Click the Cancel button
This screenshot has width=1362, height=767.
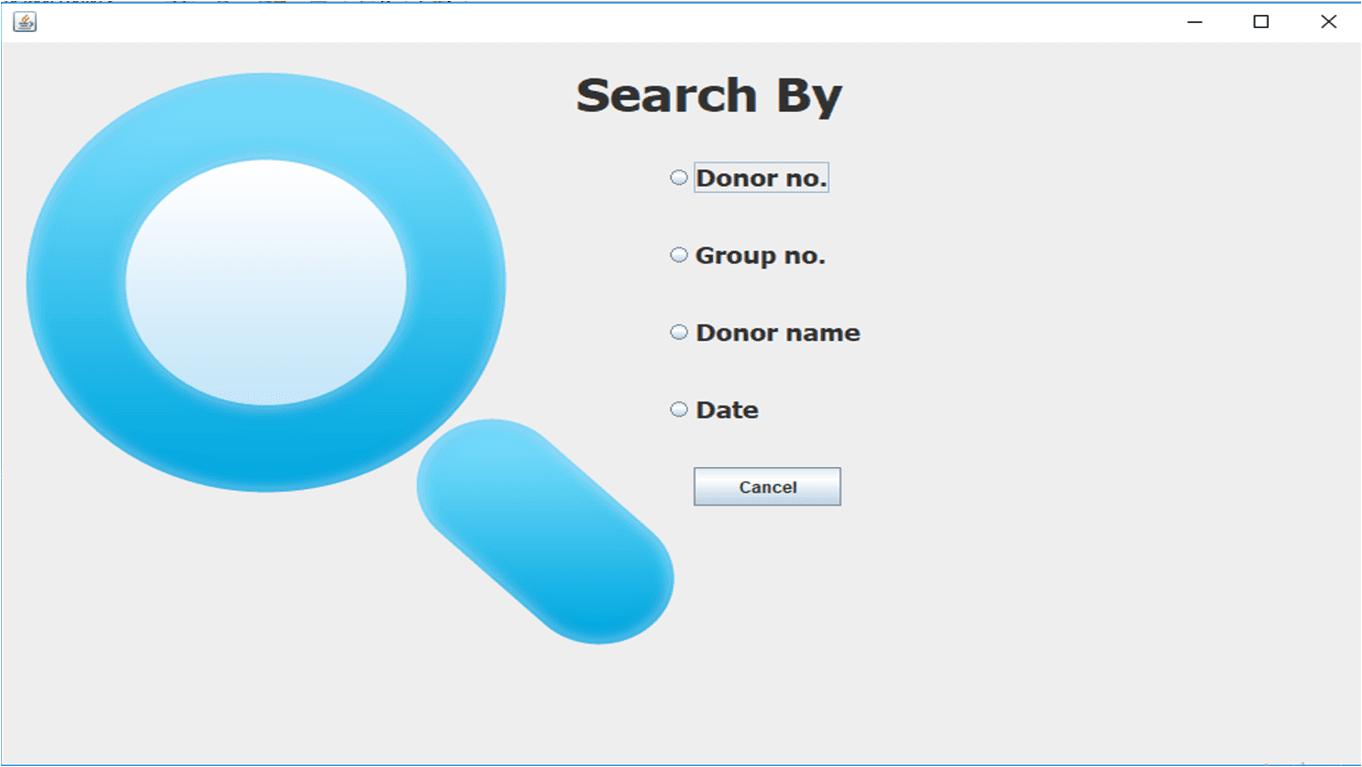[767, 487]
